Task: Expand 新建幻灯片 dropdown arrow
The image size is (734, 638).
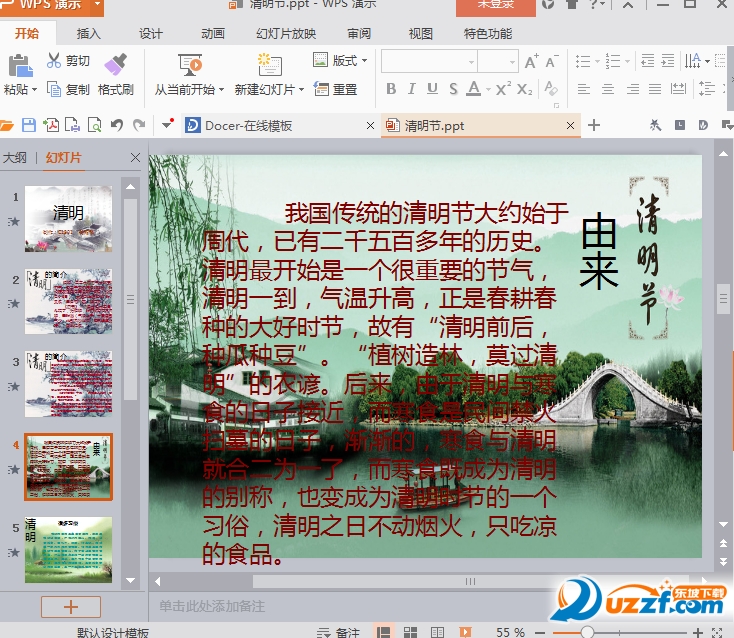Action: point(301,89)
